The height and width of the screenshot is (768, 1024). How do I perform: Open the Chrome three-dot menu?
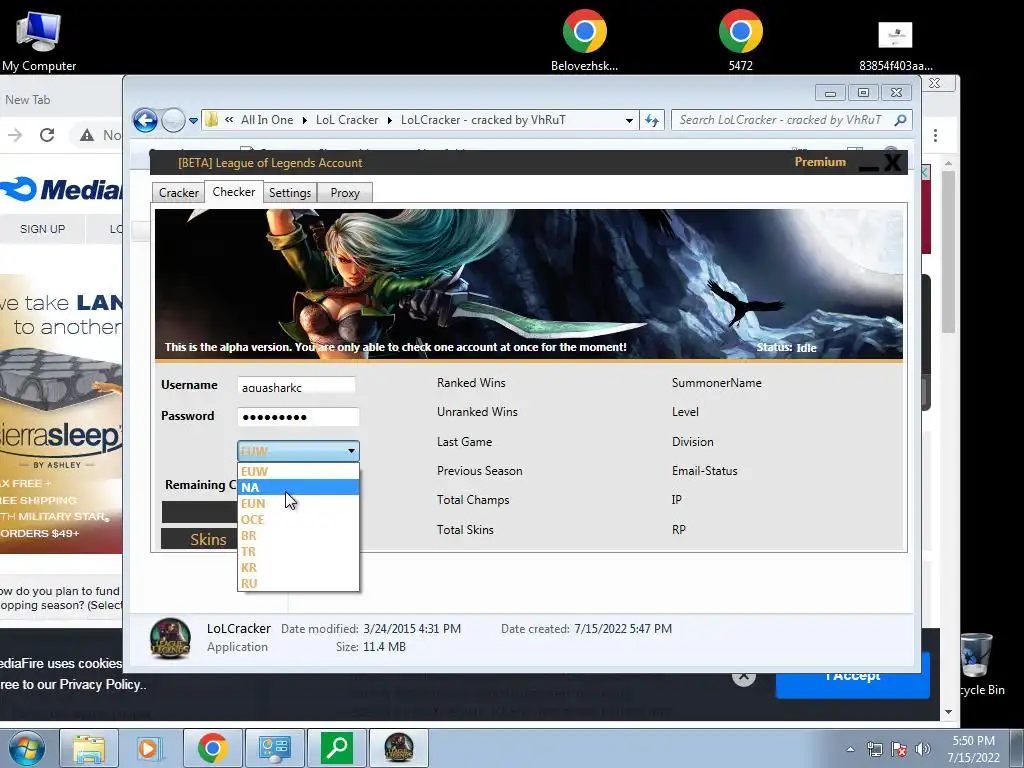click(935, 135)
